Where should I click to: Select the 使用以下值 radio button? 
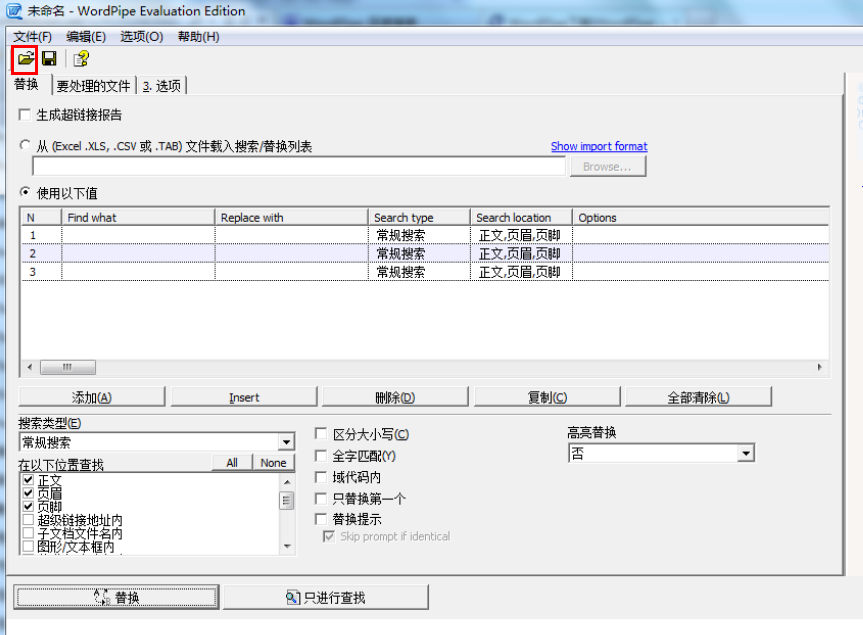(25, 193)
